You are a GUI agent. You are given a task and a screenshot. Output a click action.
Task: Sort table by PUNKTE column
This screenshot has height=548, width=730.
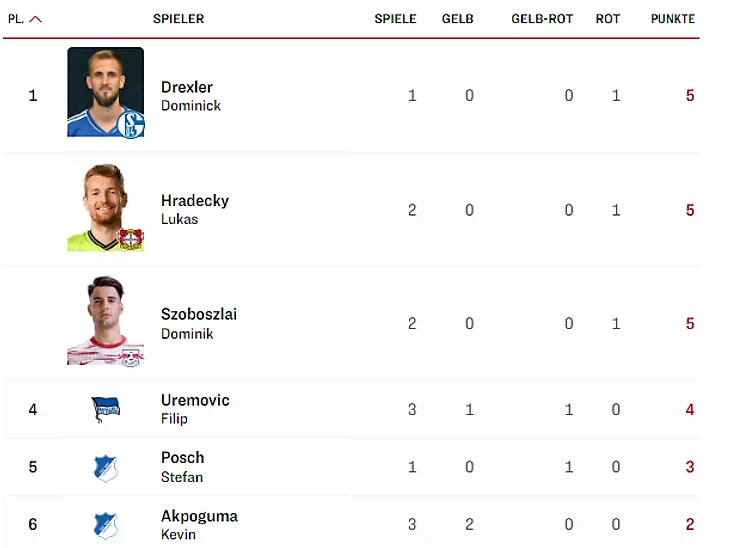tap(672, 19)
